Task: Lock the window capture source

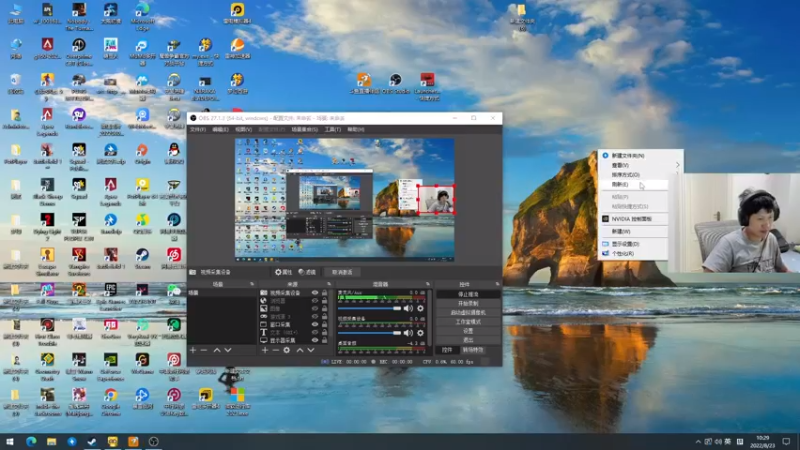Action: [x=324, y=324]
